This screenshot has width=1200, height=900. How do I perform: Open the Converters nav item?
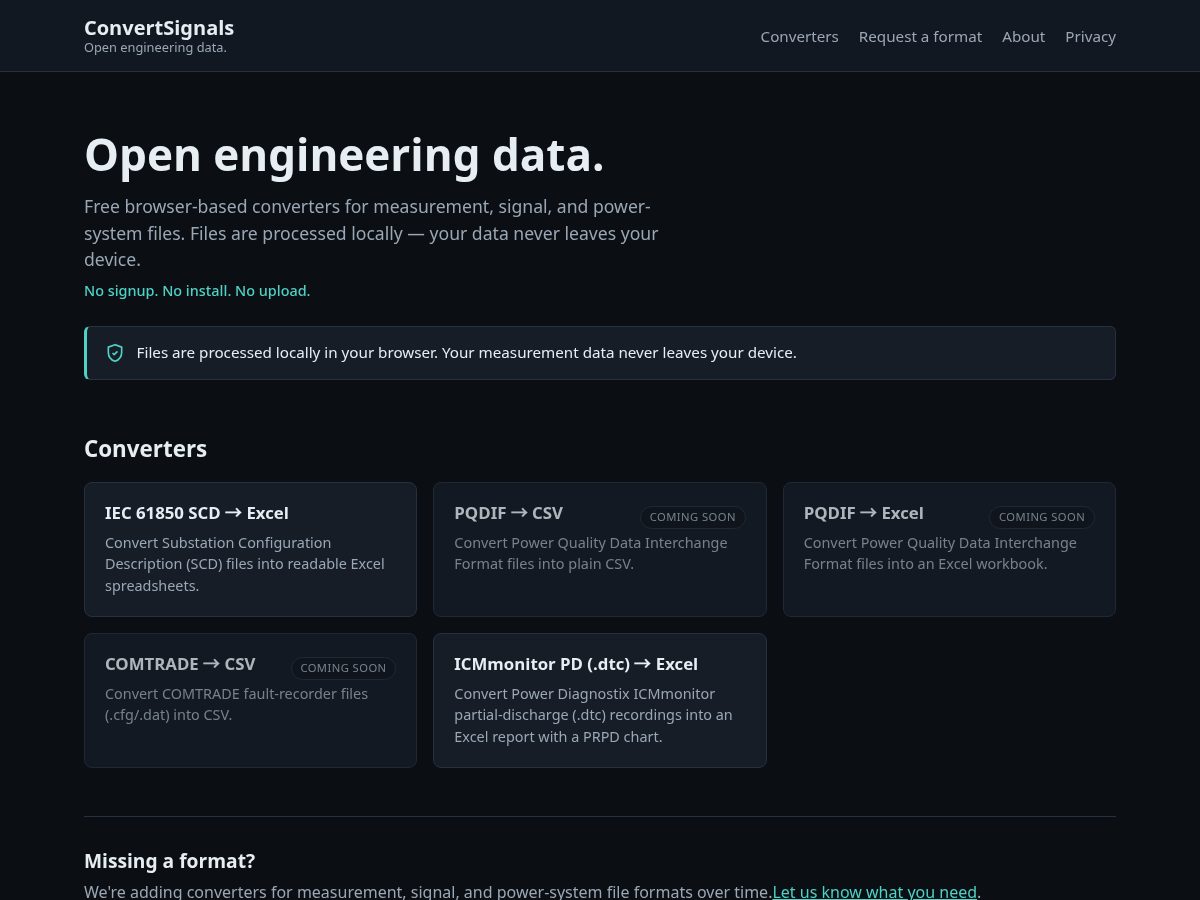pos(799,37)
